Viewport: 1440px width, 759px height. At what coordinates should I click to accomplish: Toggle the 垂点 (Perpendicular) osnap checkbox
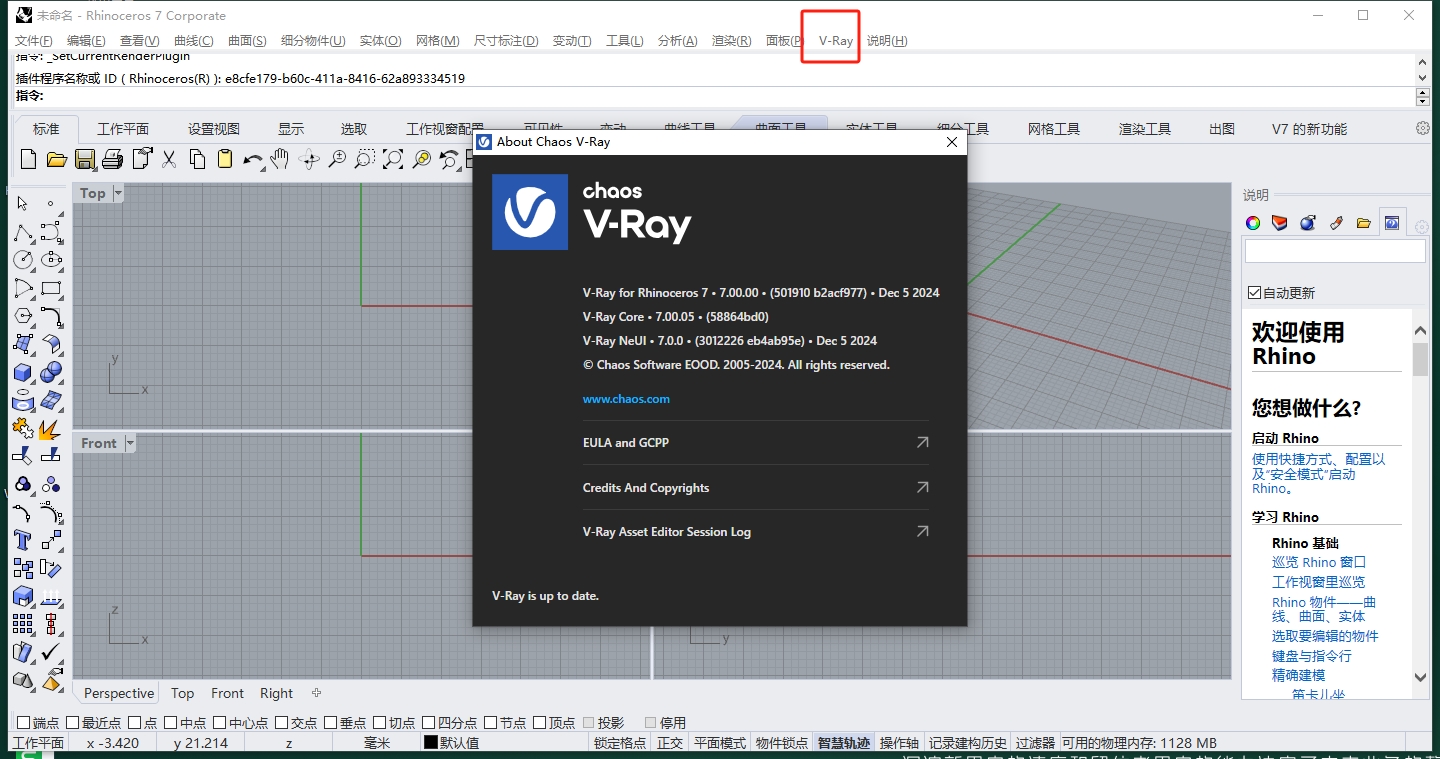tap(331, 723)
